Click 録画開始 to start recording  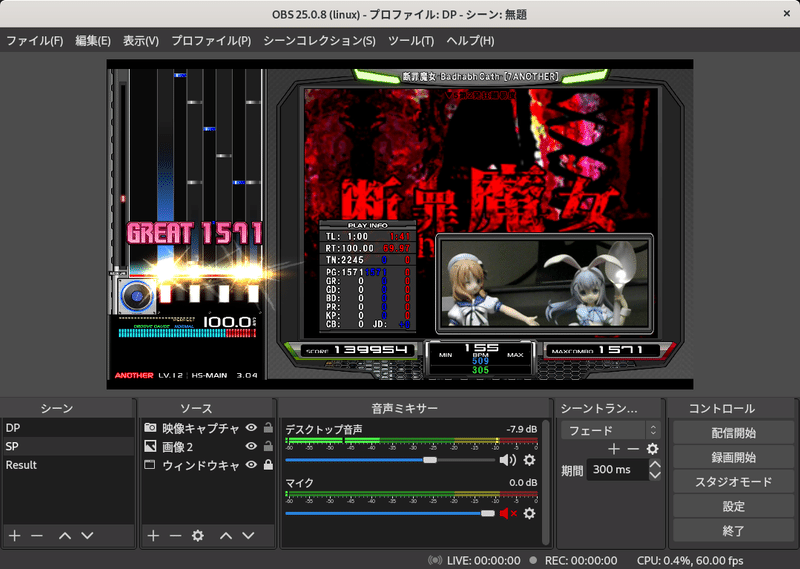733,457
